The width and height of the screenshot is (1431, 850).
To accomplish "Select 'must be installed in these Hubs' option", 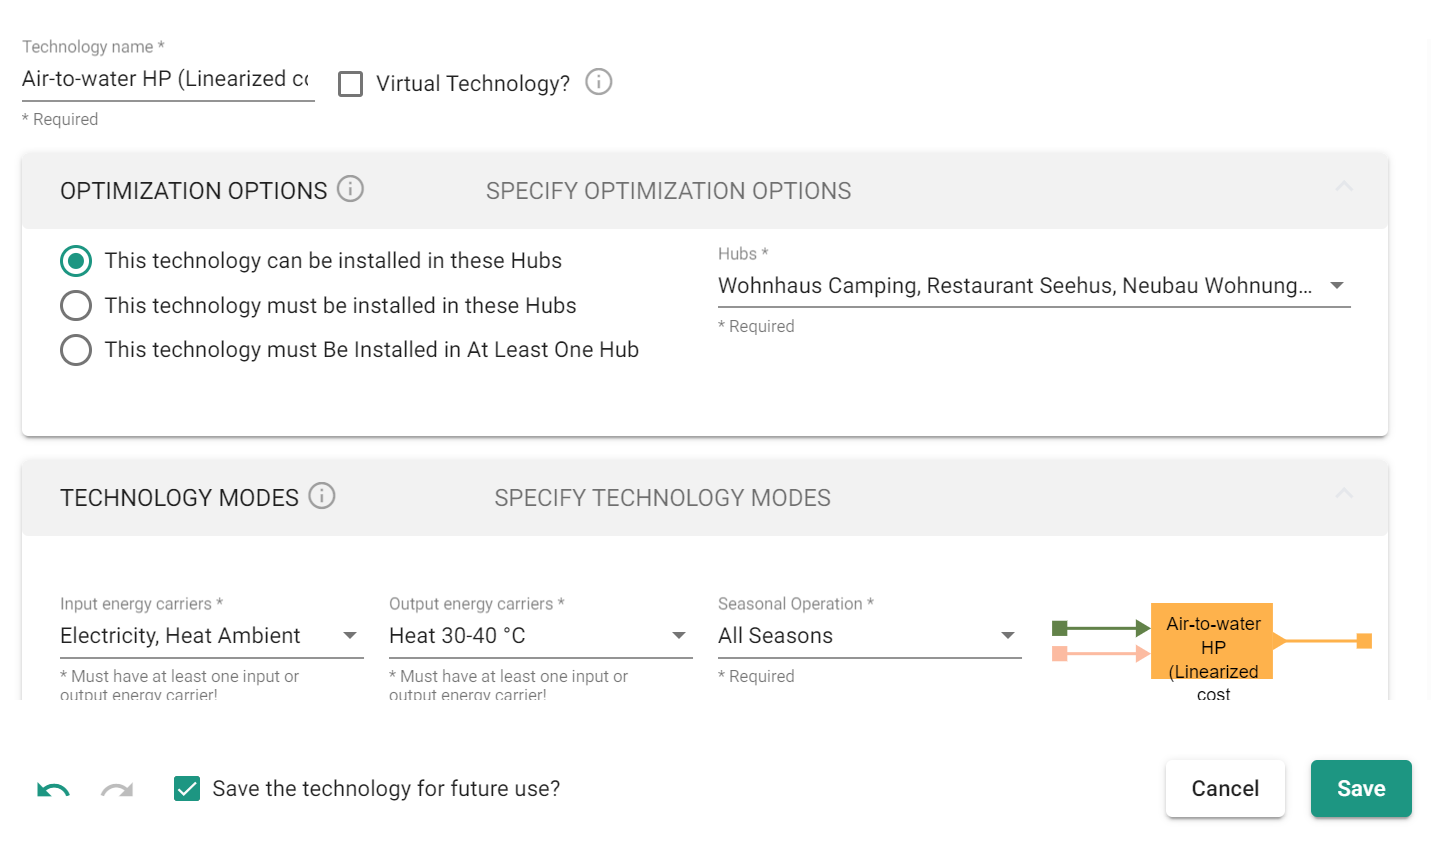I will click(x=76, y=305).
